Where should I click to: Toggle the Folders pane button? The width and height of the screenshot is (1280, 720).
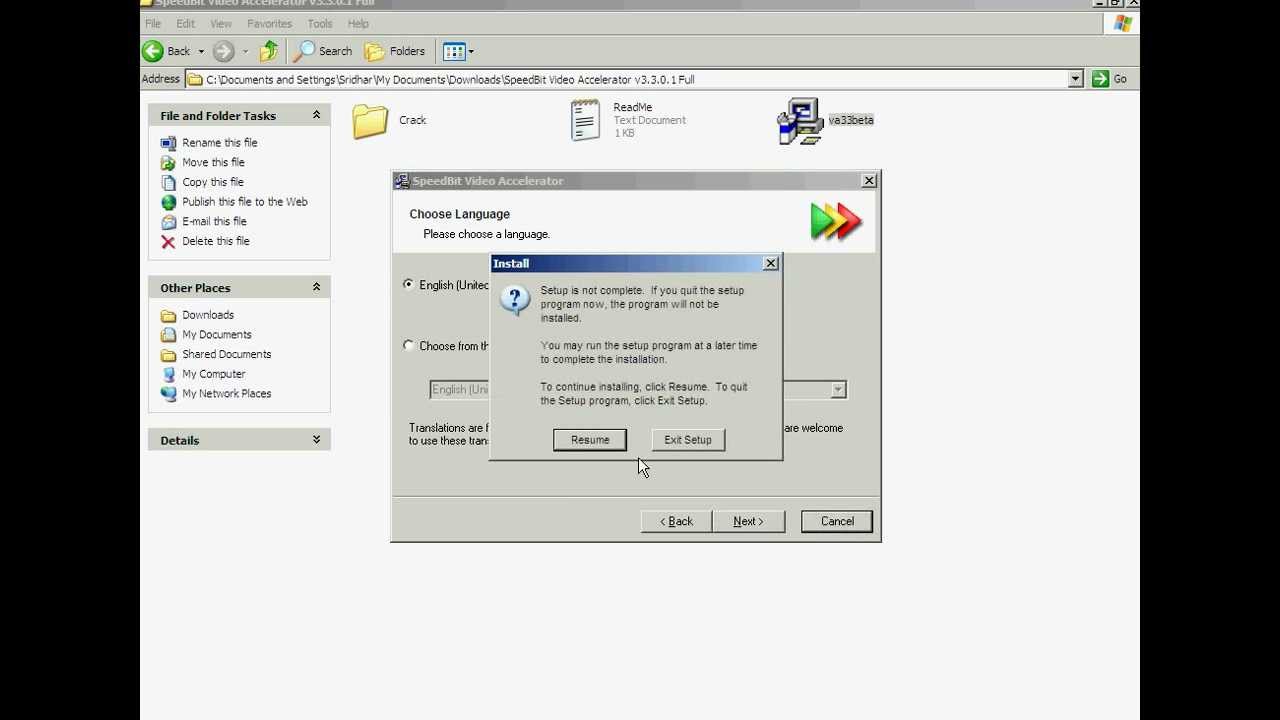pos(395,51)
